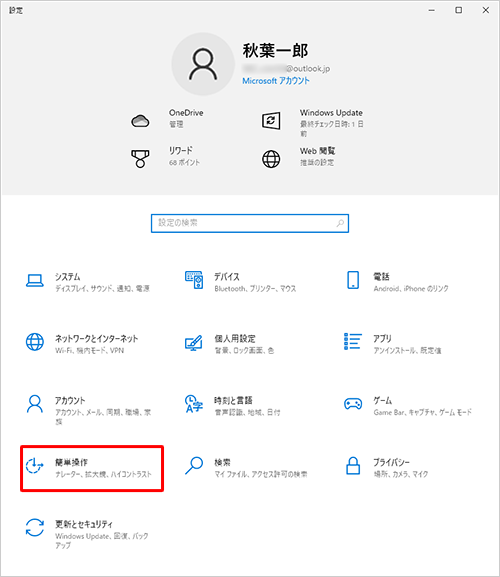The image size is (500, 577).
Task: Click the プライバシー padlock icon
Action: (353, 466)
